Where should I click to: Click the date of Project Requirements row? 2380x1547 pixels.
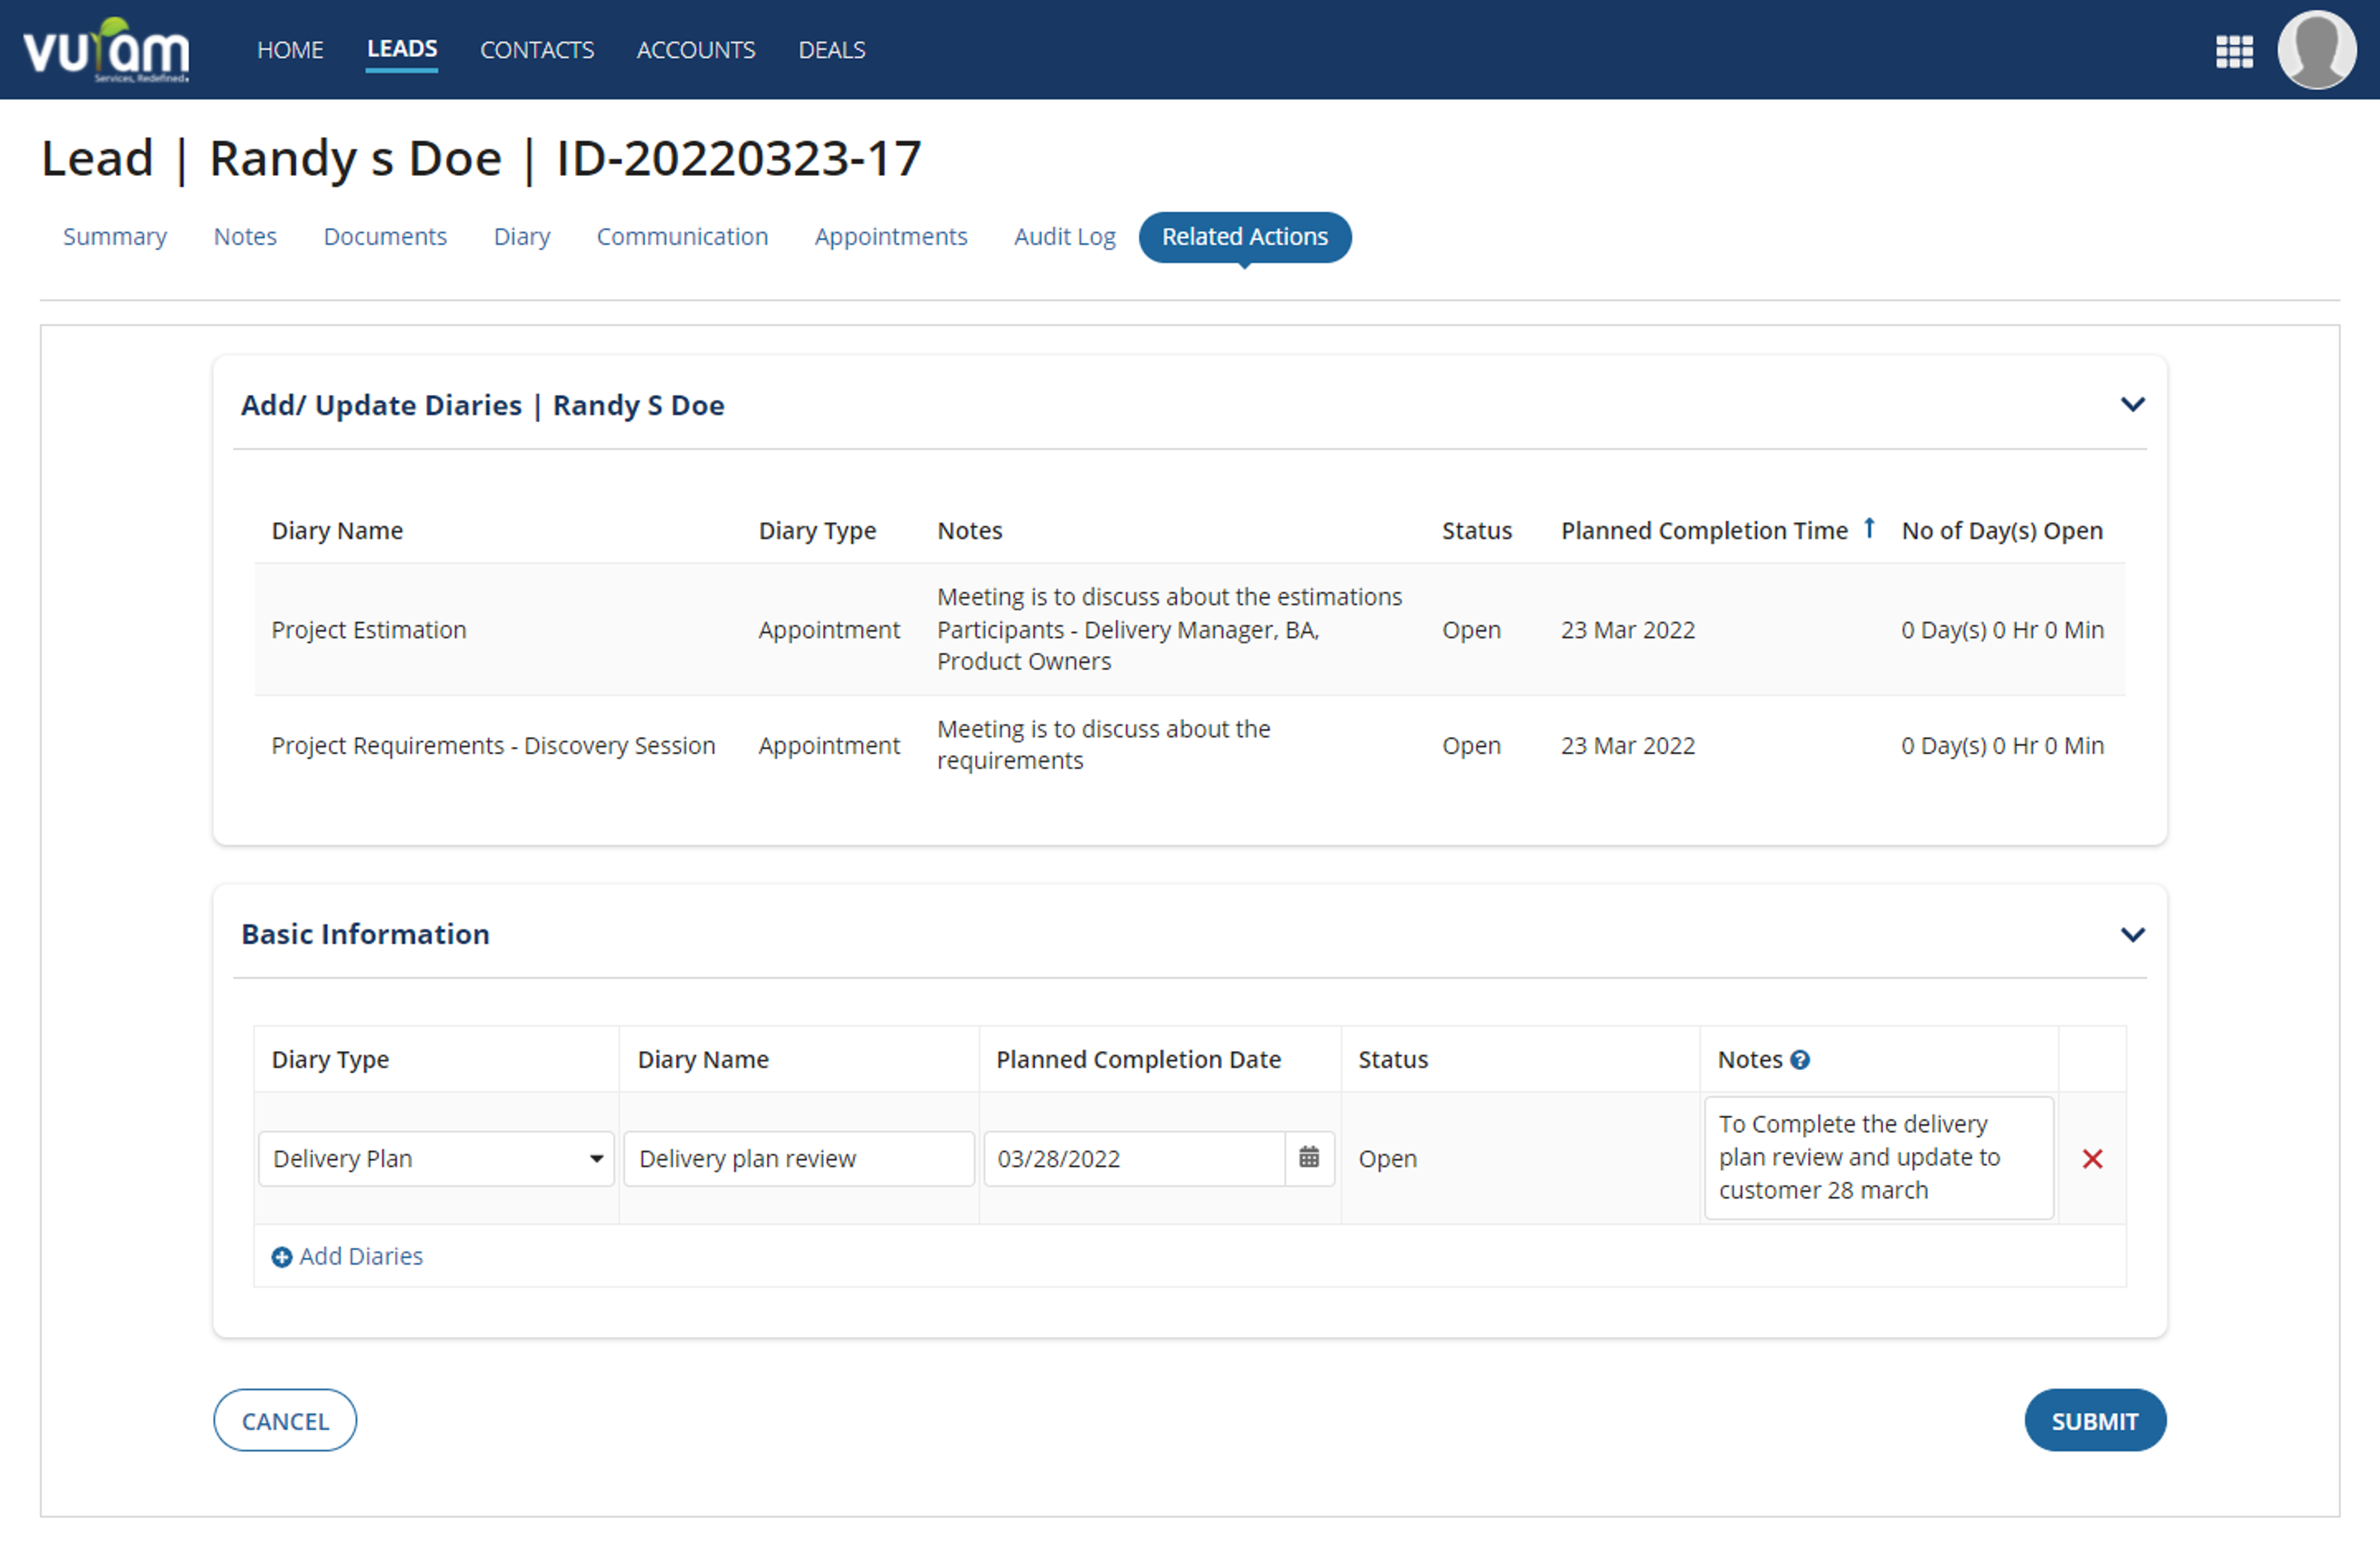[1628, 746]
